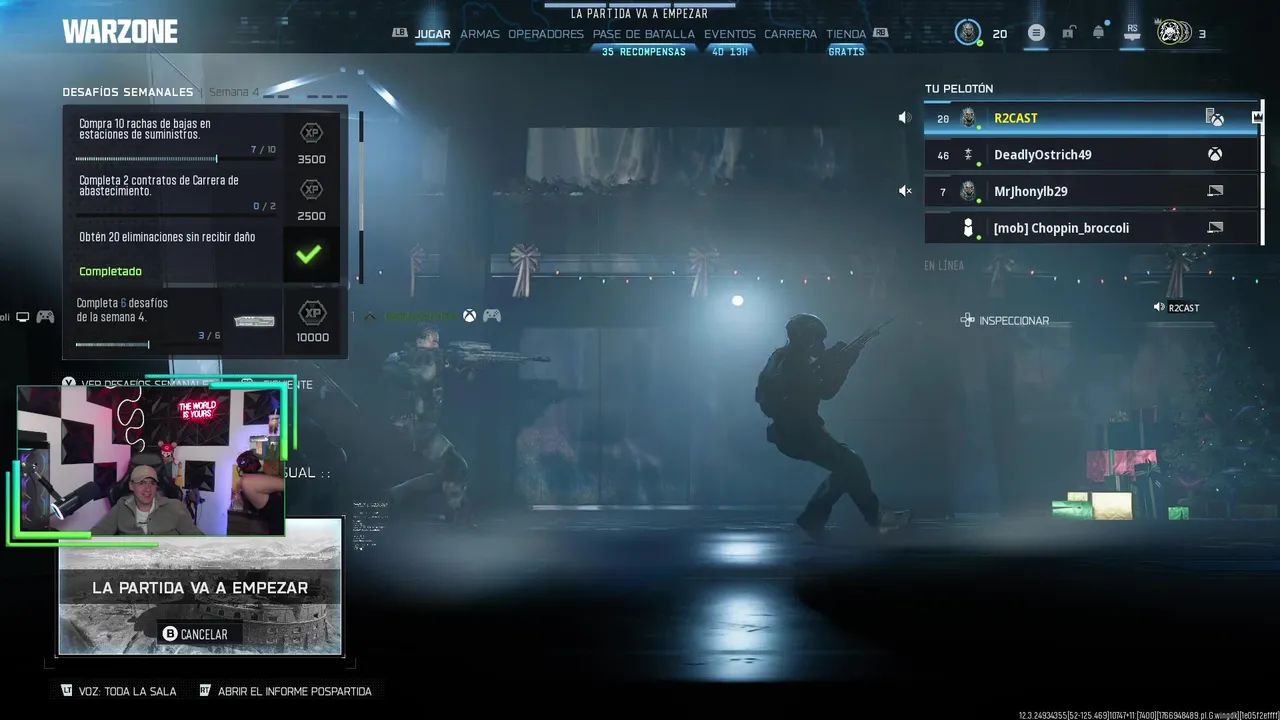Expand the chevron beside center operator nameplate
The image size is (1280, 720).
point(369,316)
